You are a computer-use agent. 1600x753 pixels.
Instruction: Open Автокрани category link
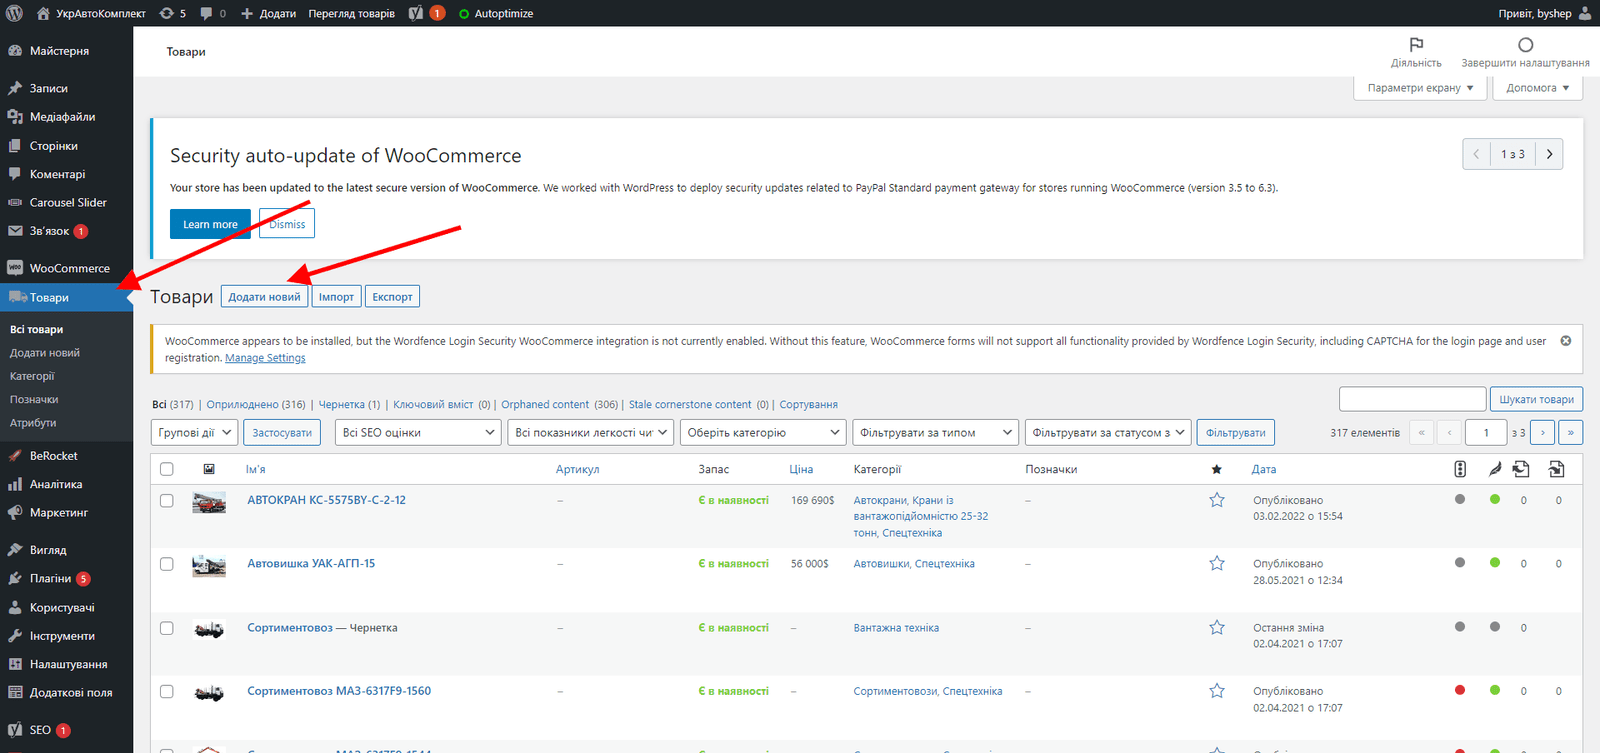[879, 500]
